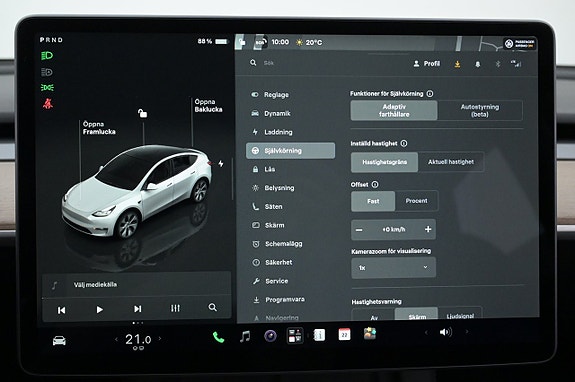Select Procent offset mode
This screenshot has width=575, height=382.
coord(416,201)
